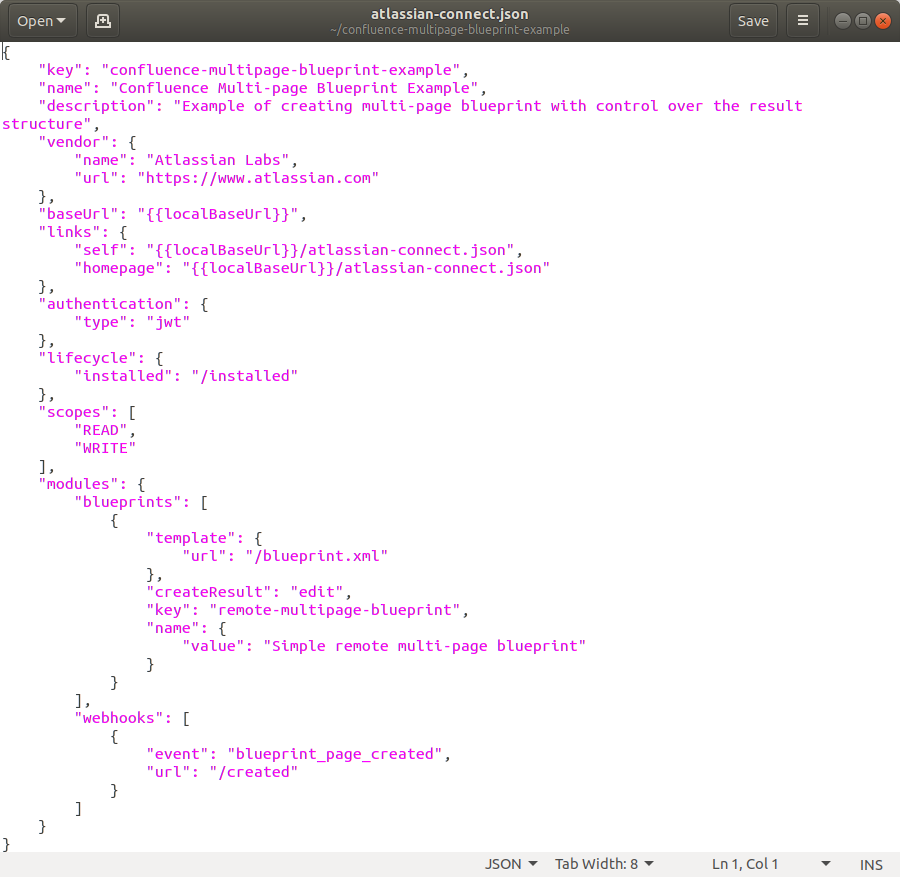This screenshot has width=900, height=877.
Task: Click the "blueprints" property key
Action: coord(127,502)
